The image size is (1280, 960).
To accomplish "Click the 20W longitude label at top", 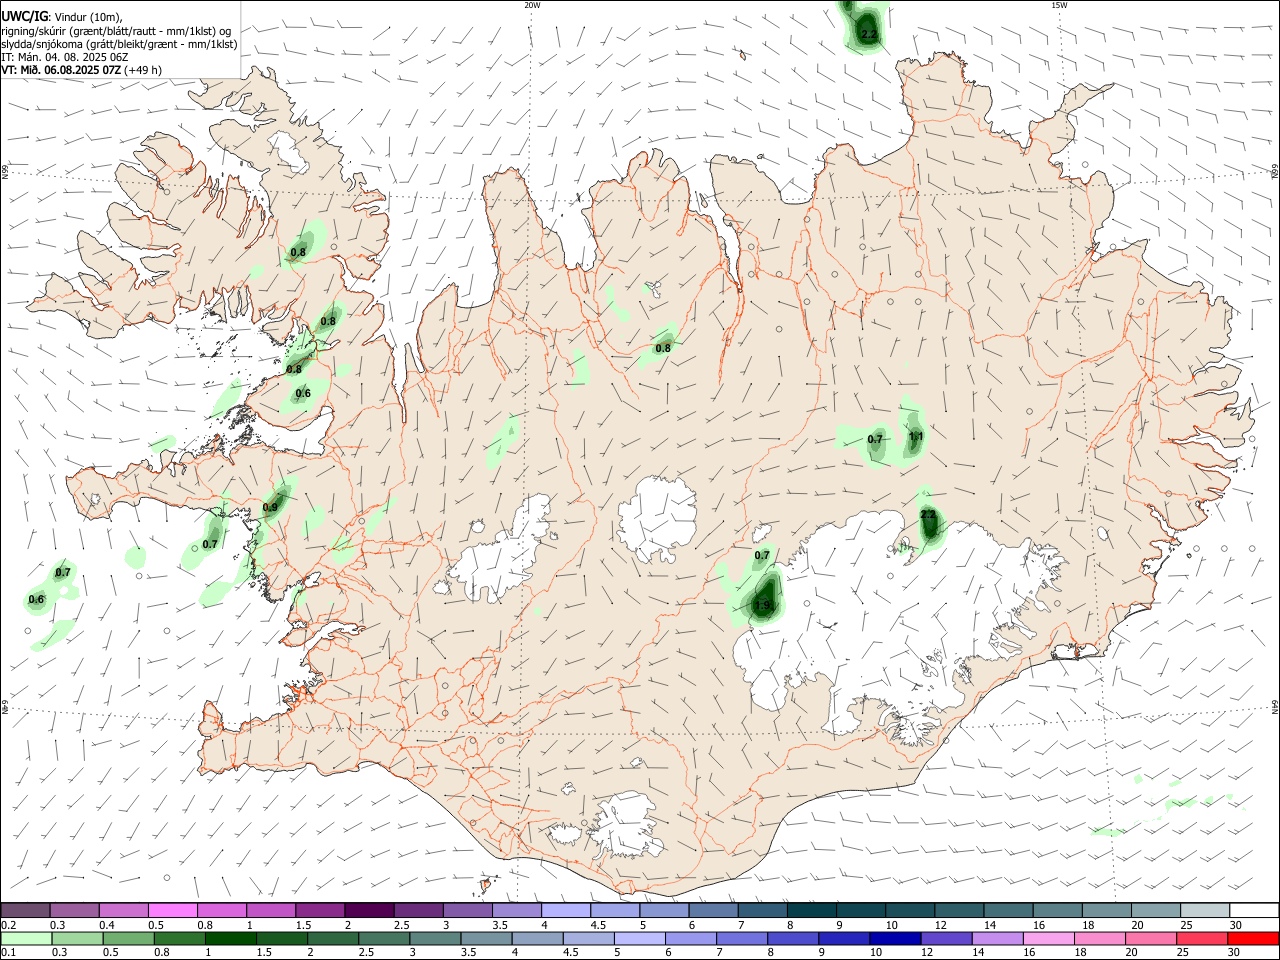I will pyautogui.click(x=532, y=5).
